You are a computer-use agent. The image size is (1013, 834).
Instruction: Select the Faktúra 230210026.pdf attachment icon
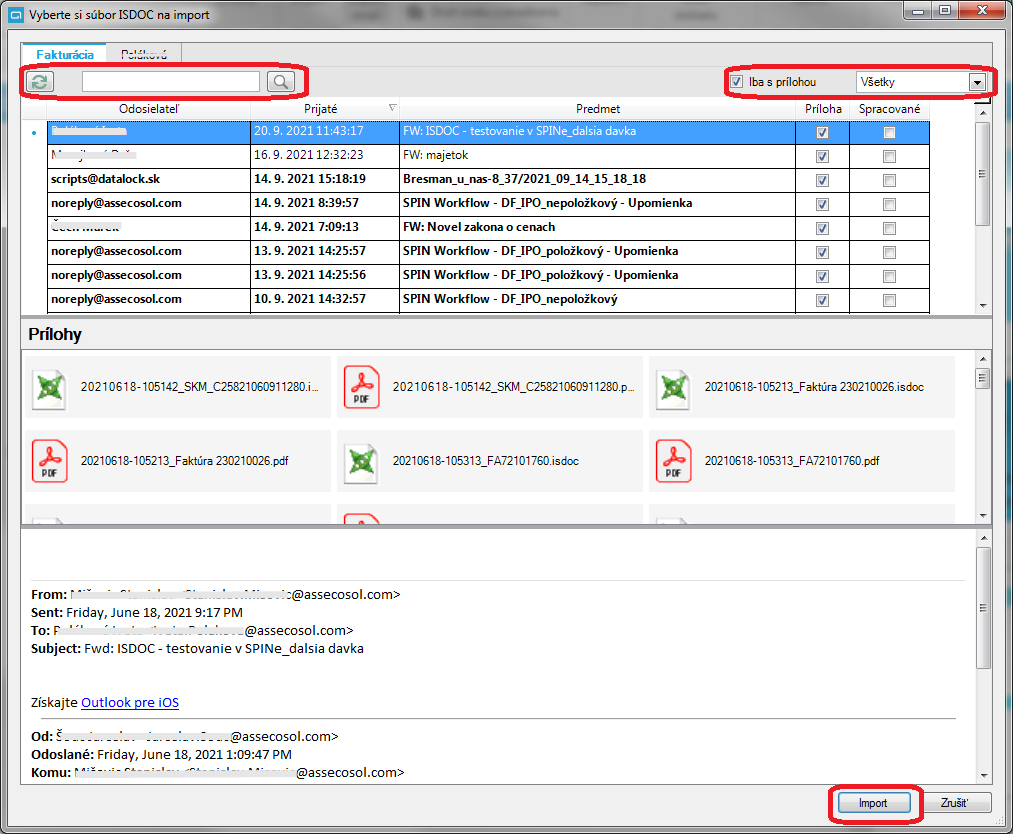pyautogui.click(x=50, y=461)
